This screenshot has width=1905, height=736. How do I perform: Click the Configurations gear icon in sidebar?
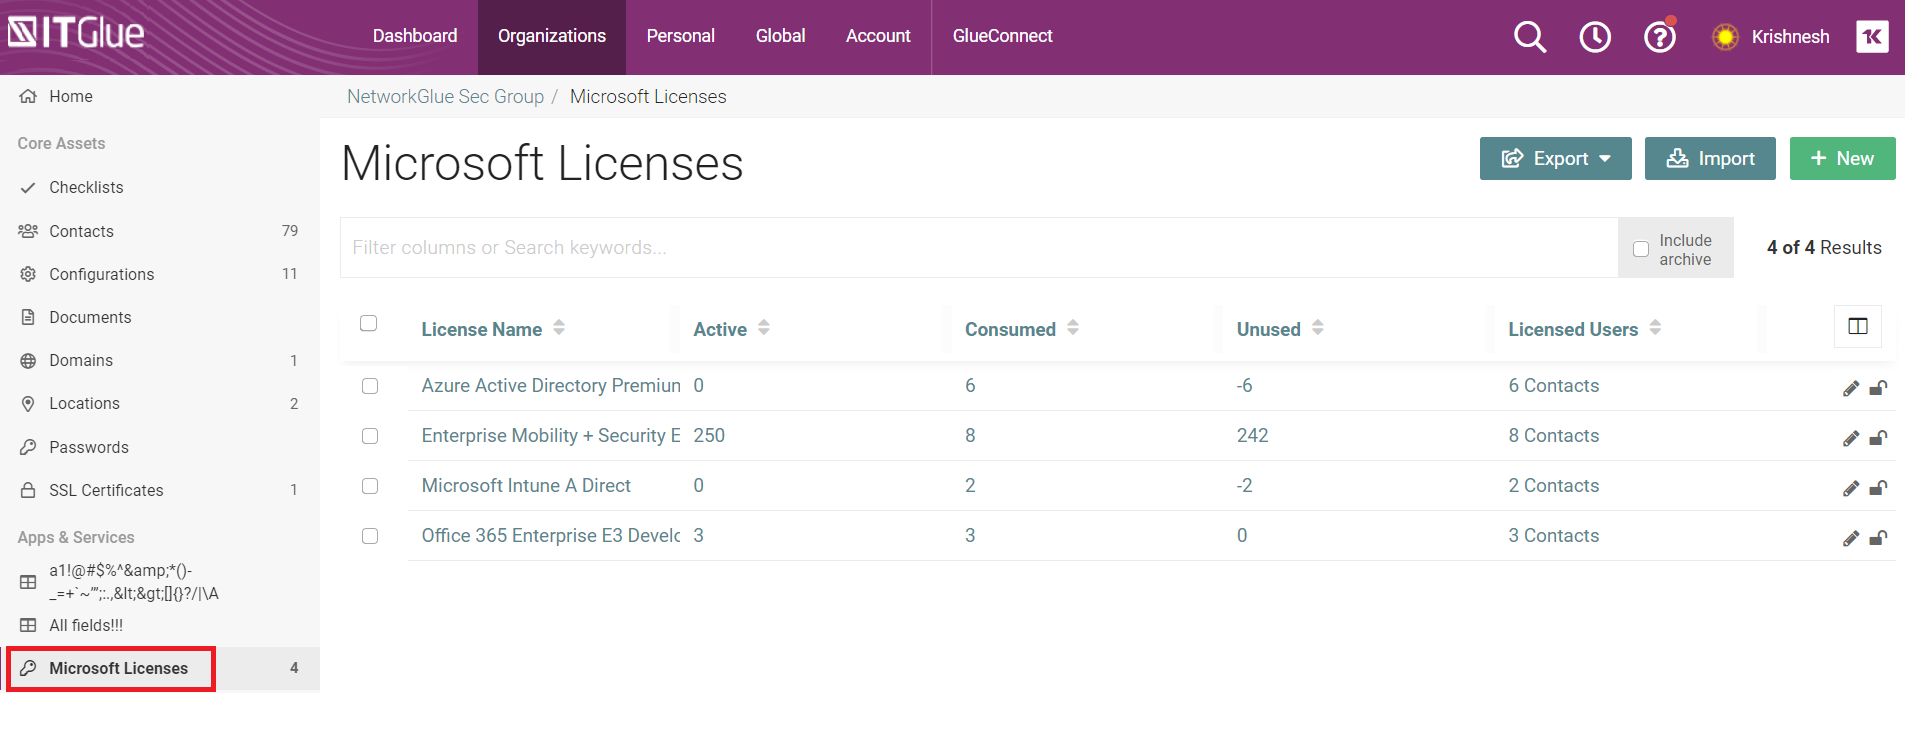click(28, 274)
